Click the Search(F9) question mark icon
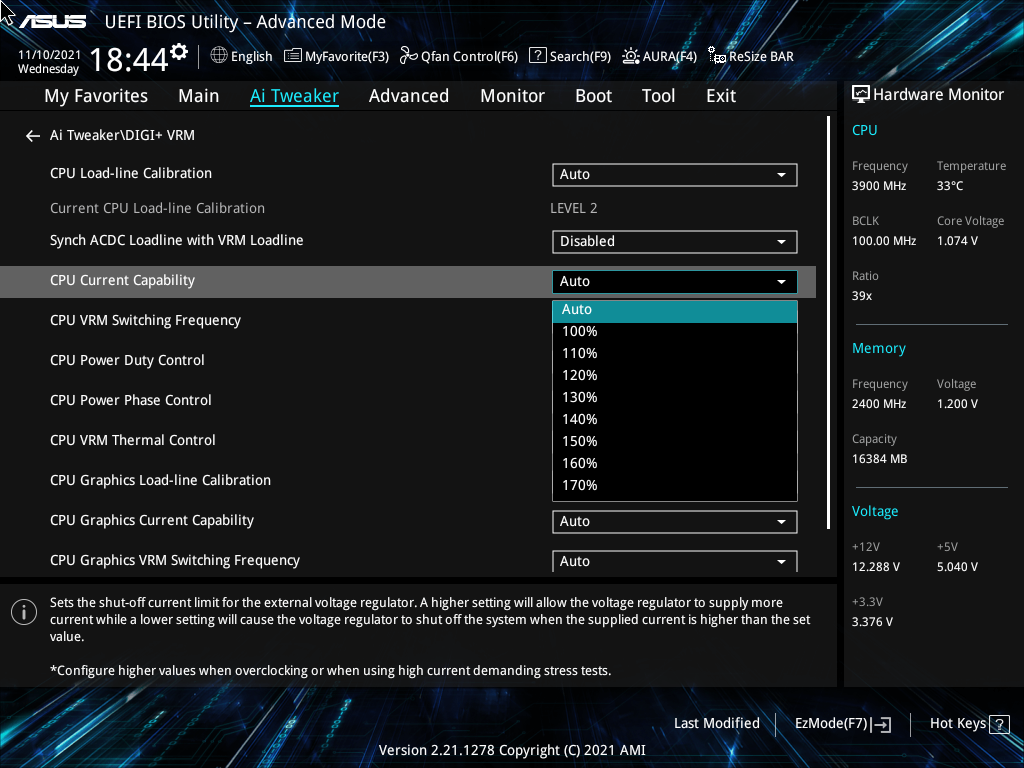This screenshot has width=1024, height=768. [537, 56]
